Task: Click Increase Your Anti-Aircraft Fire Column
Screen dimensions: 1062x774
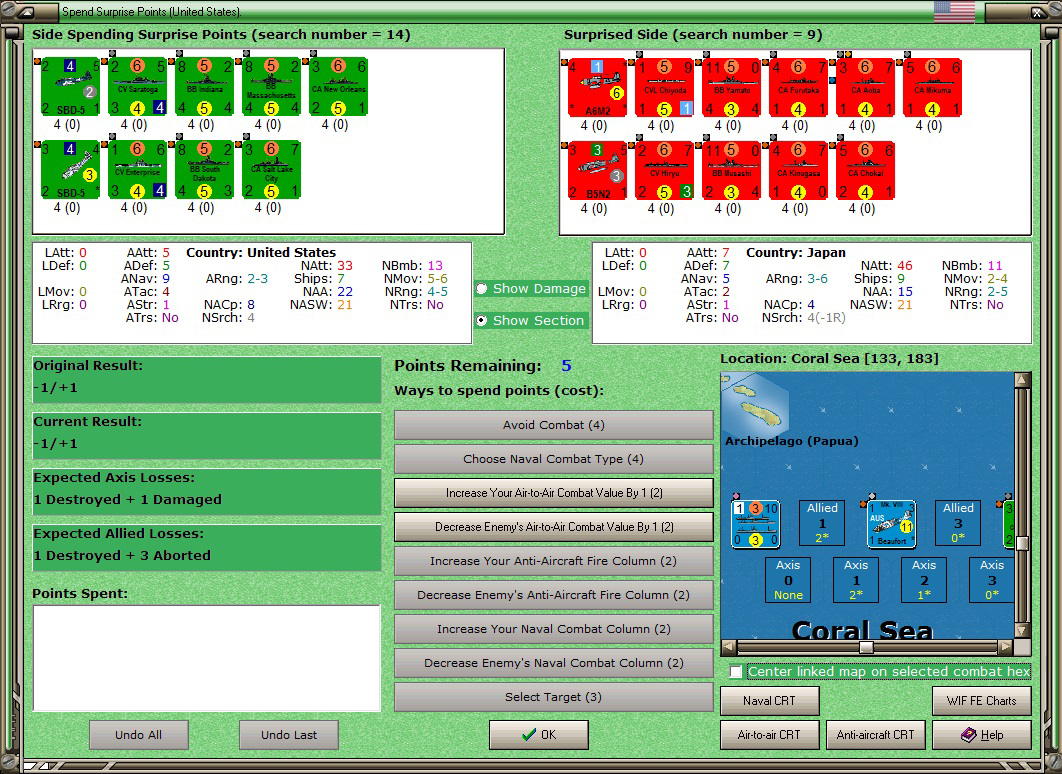Action: click(x=553, y=561)
